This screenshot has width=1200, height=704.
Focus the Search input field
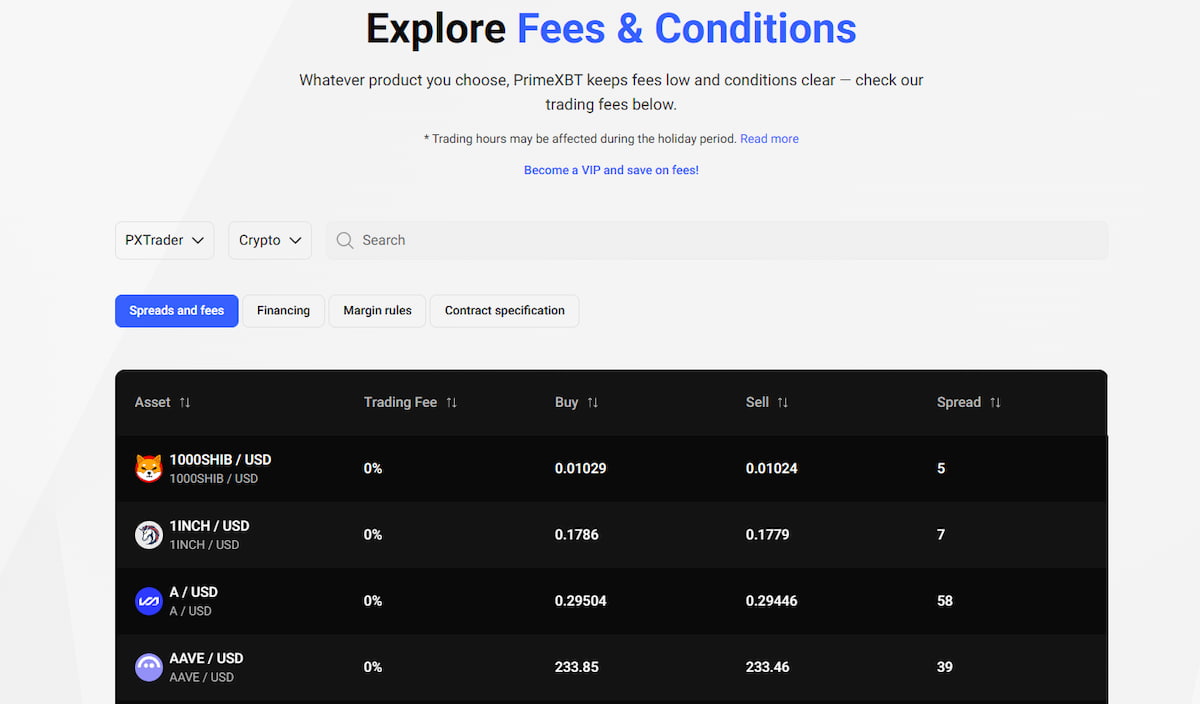720,240
